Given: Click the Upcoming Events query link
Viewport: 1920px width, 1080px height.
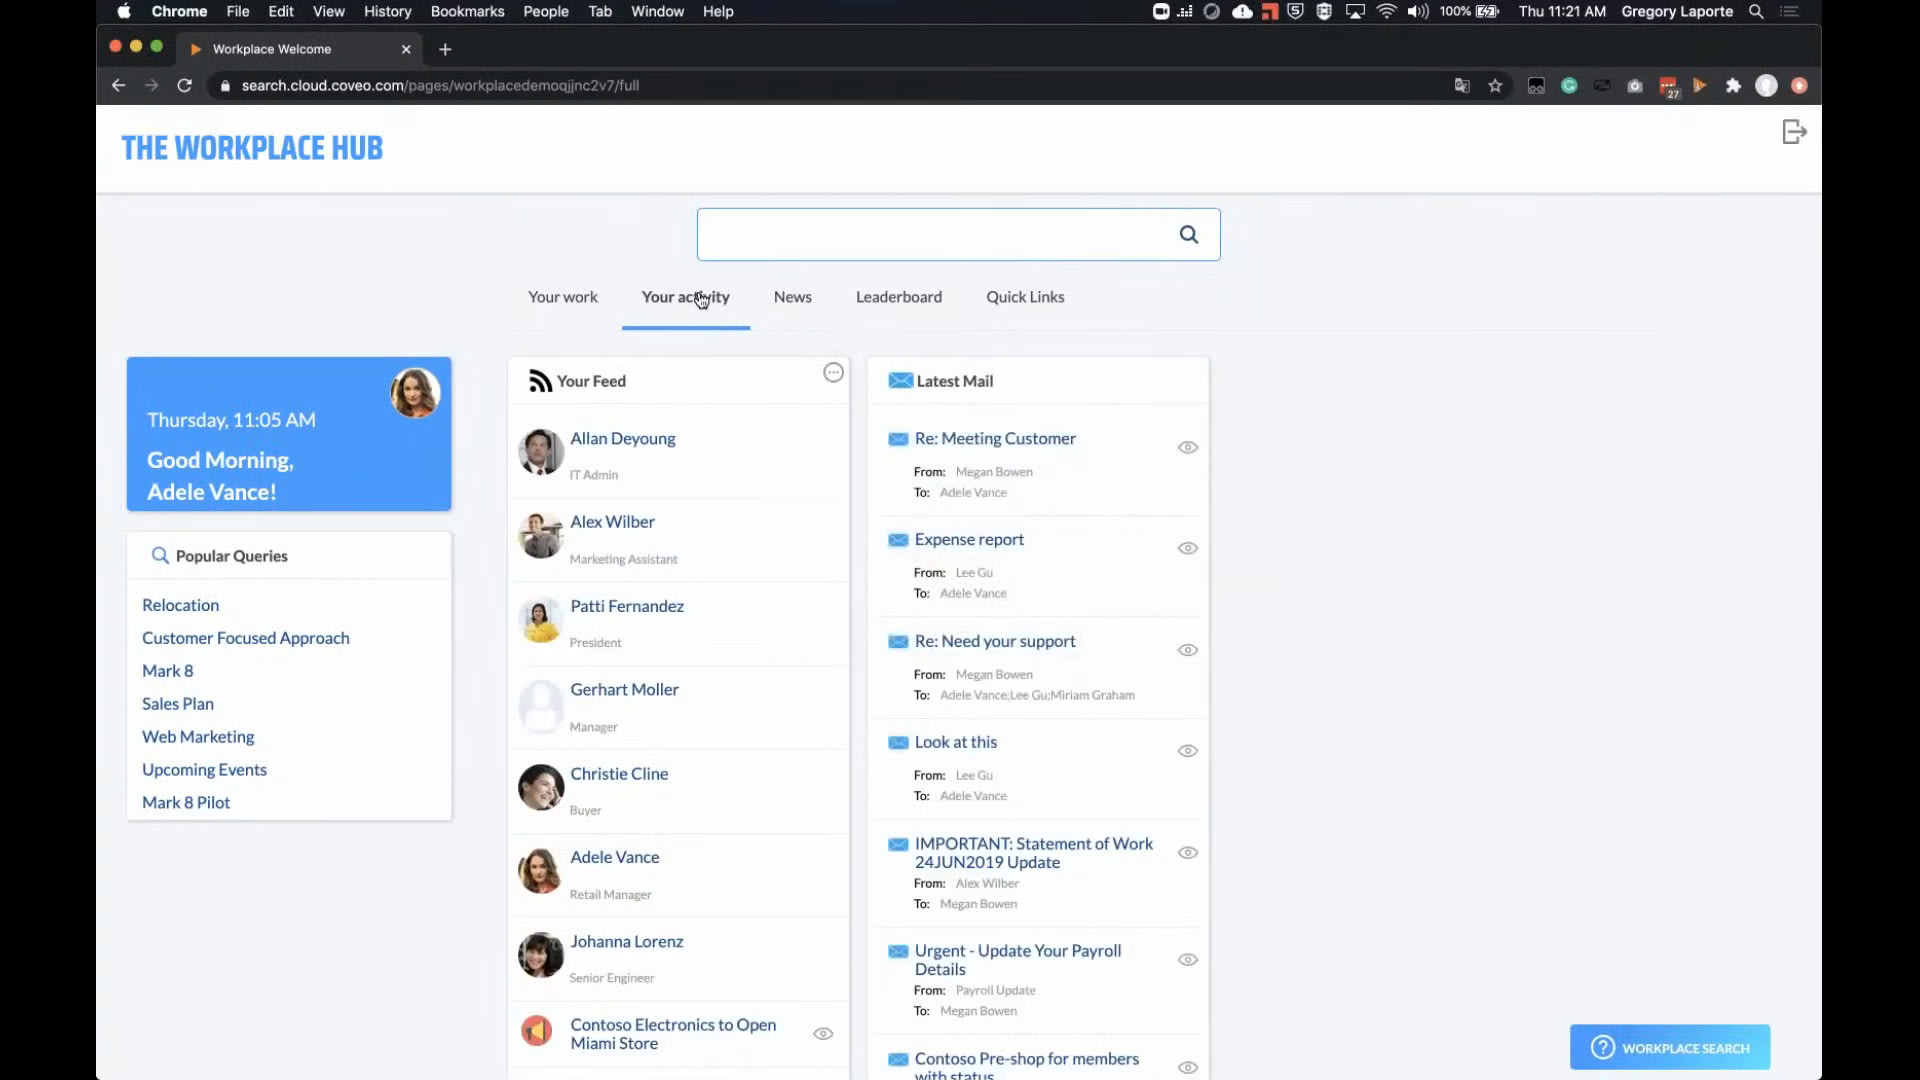Looking at the screenshot, I should click(x=204, y=770).
